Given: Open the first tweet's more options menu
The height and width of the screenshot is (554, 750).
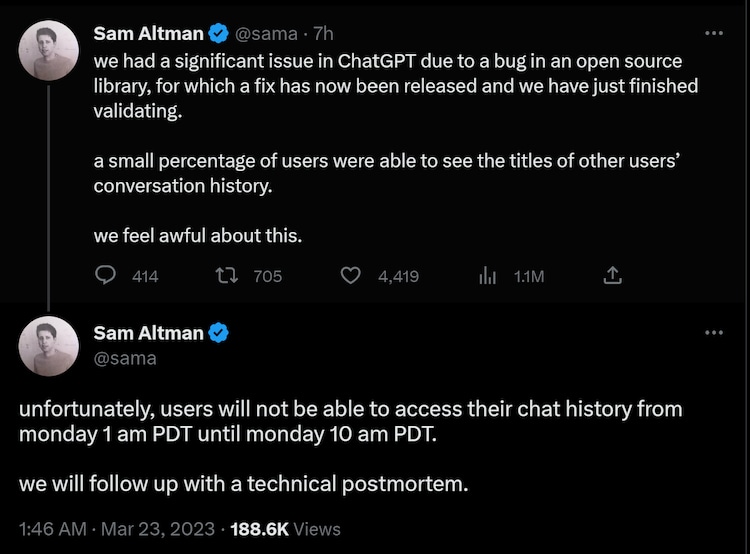Looking at the screenshot, I should (x=713, y=33).
